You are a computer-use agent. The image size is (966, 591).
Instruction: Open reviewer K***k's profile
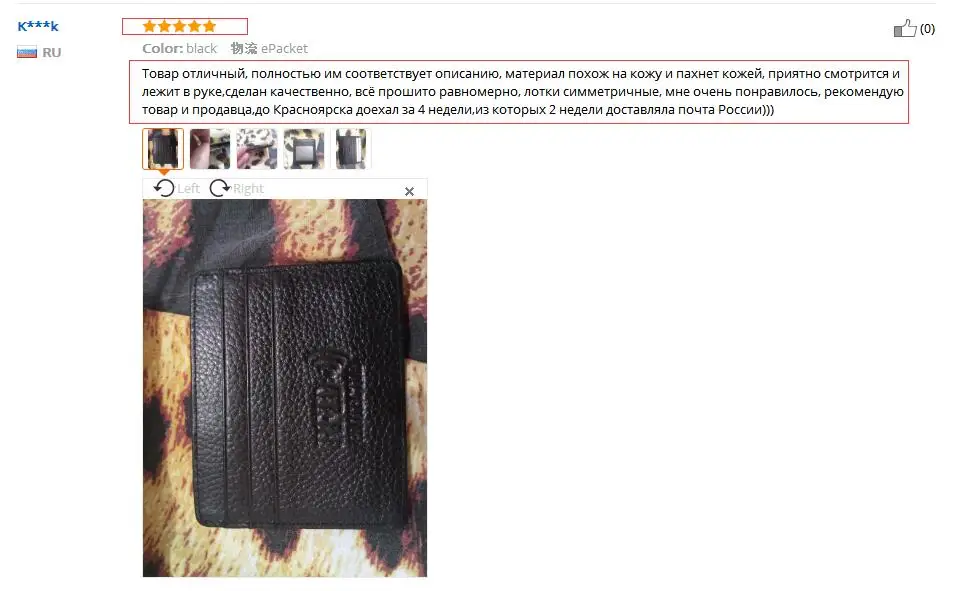point(38,26)
